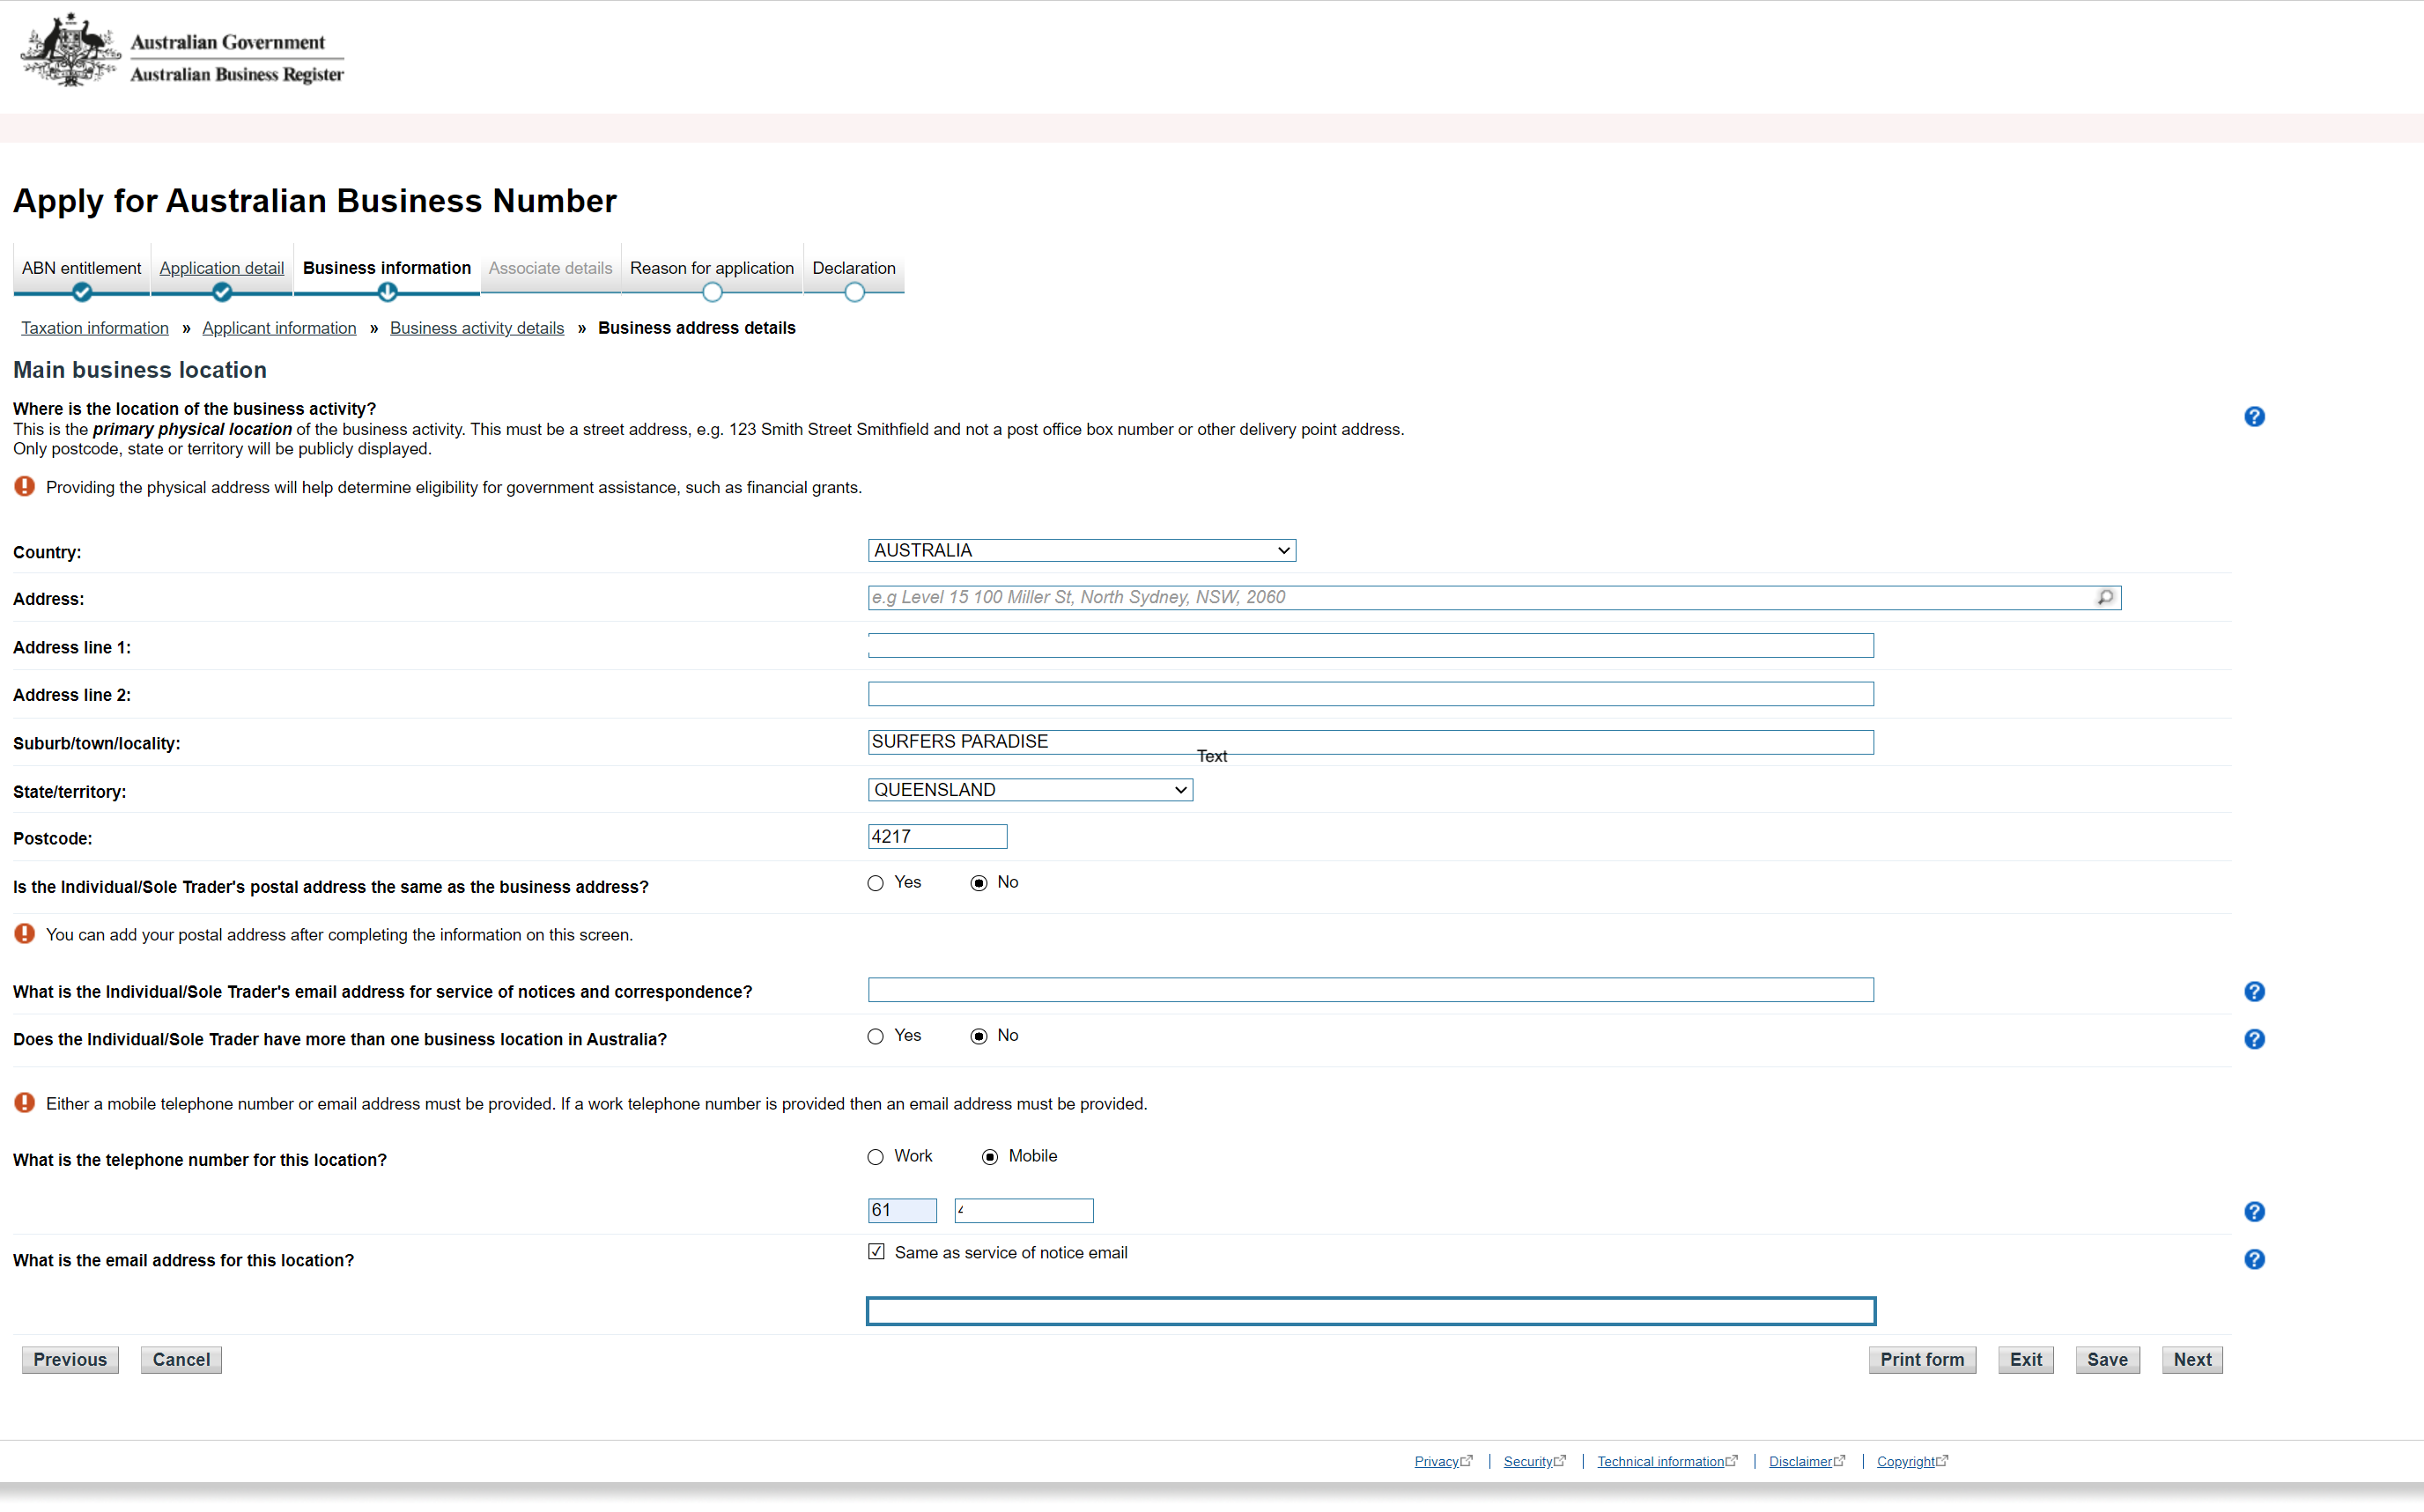Uncheck Same as service of notice email
Viewport: 2424px width, 1512px height.
click(877, 1252)
